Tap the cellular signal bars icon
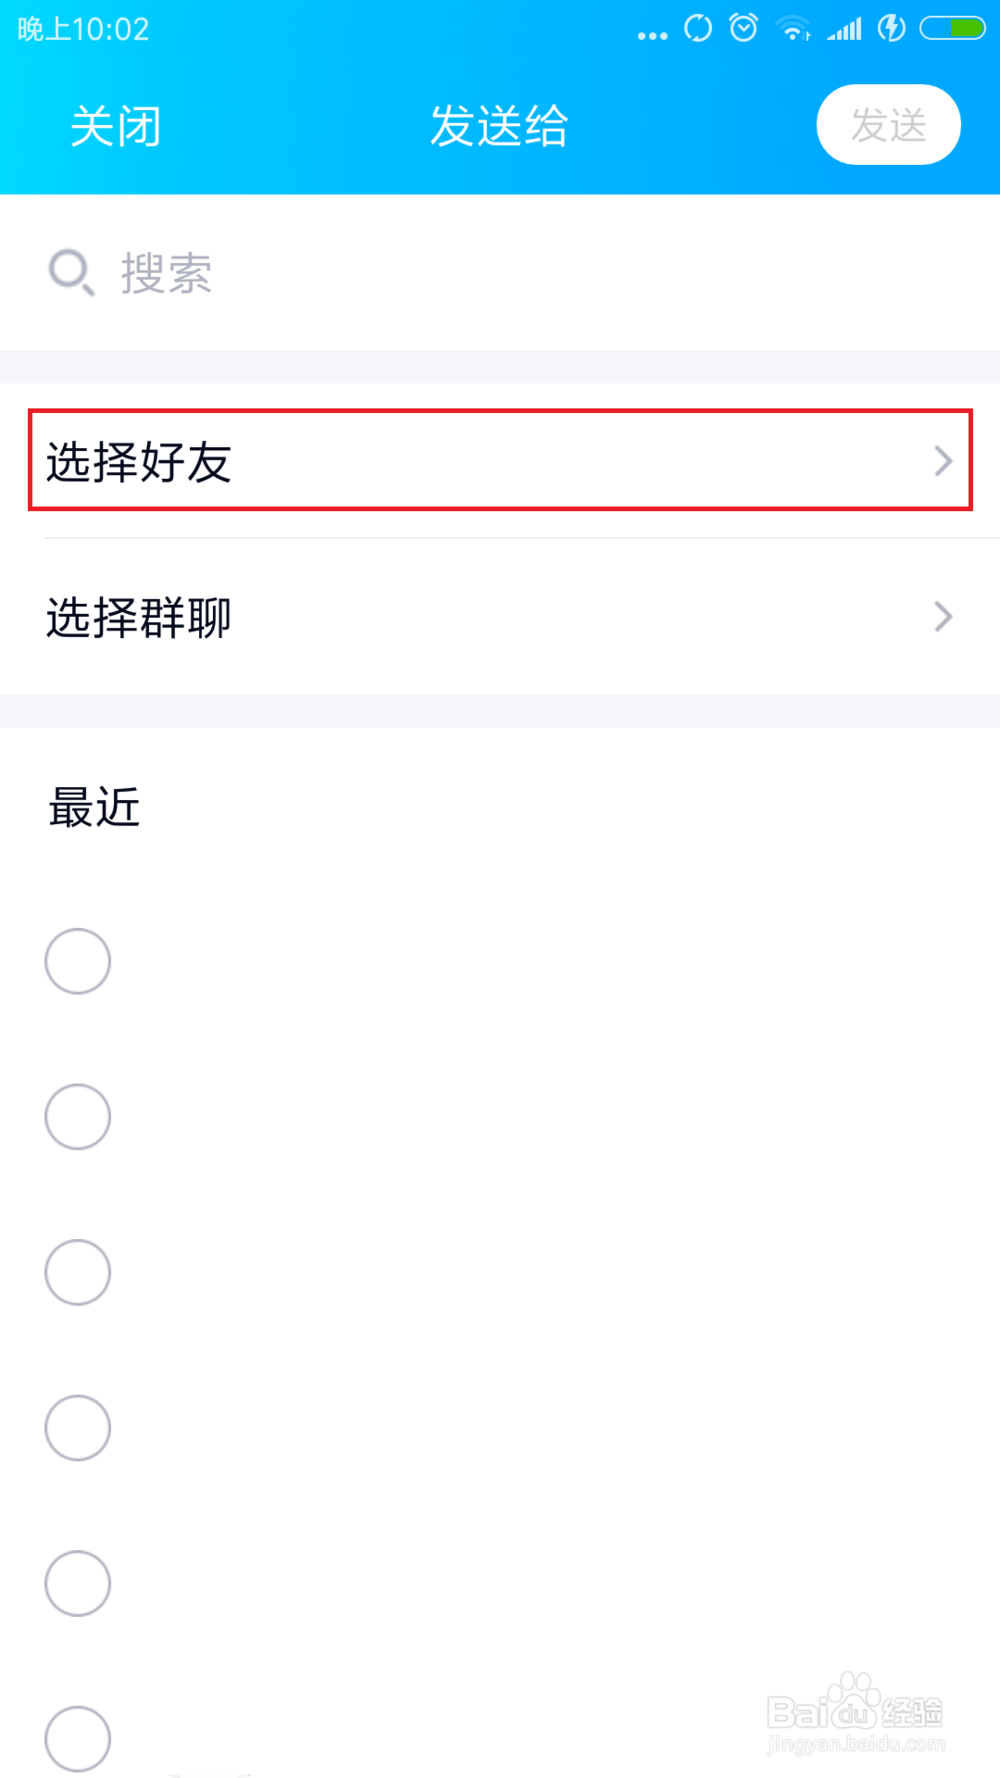The image size is (1000, 1778). point(844,29)
